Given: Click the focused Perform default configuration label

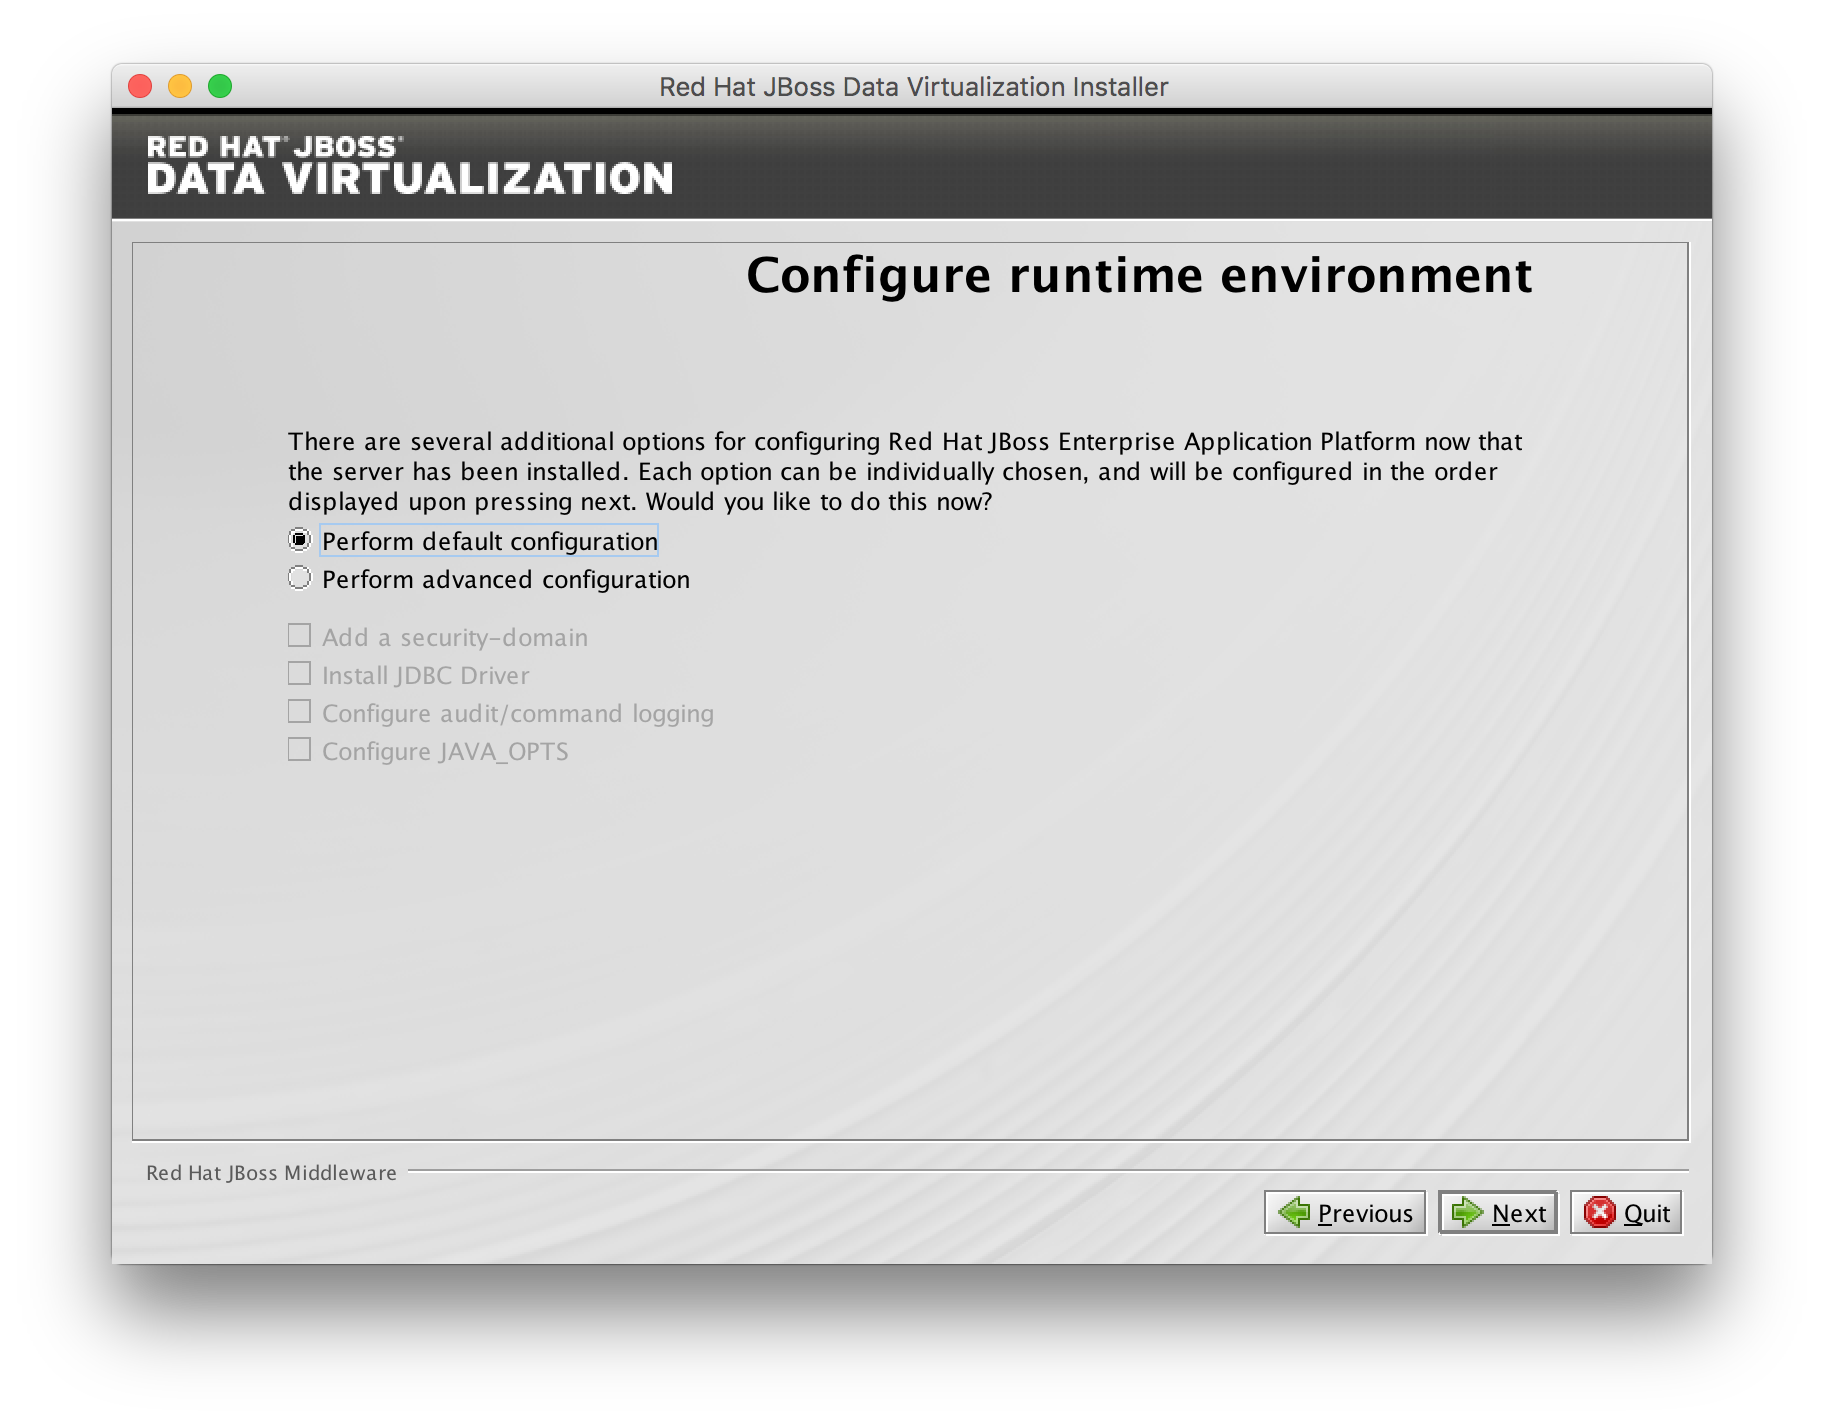Looking at the screenshot, I should (x=487, y=540).
